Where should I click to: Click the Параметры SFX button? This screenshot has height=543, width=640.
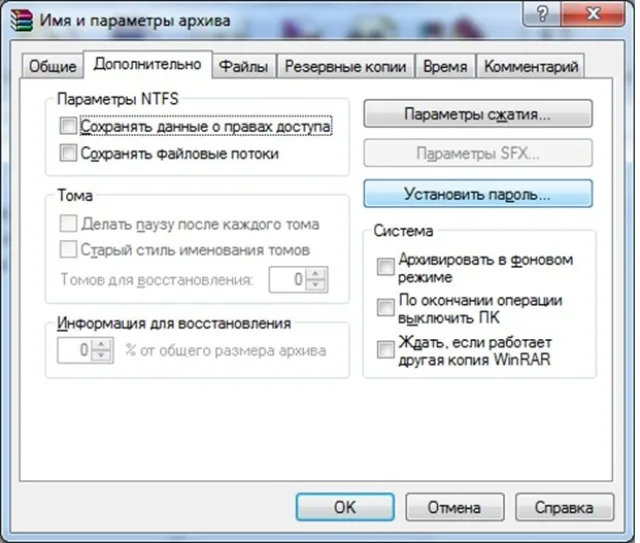(x=478, y=153)
